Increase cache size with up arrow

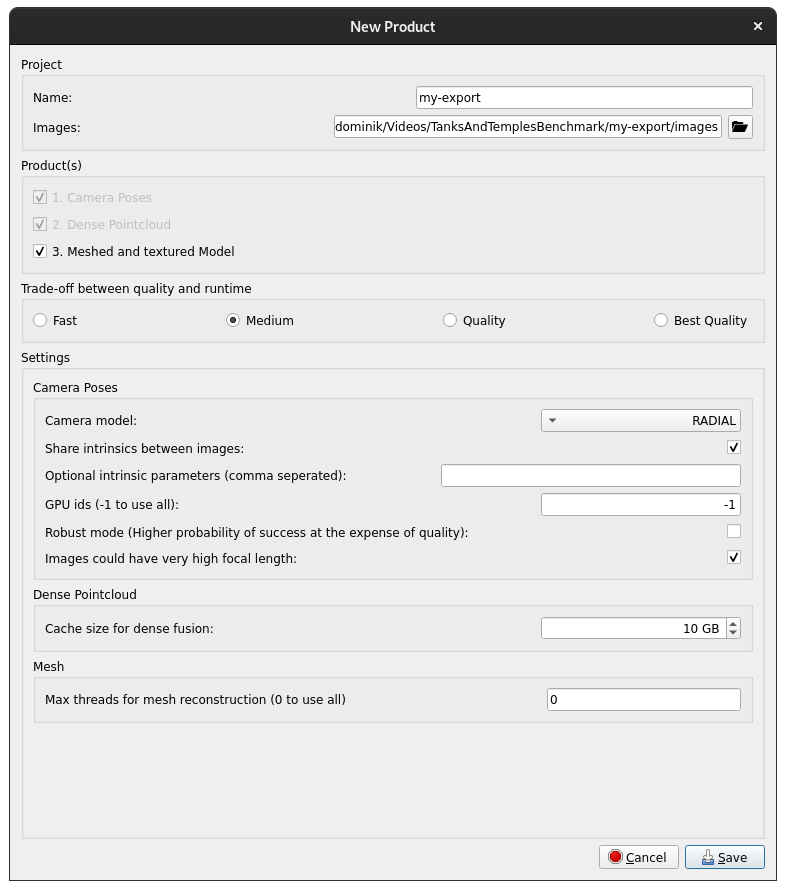tap(733, 623)
